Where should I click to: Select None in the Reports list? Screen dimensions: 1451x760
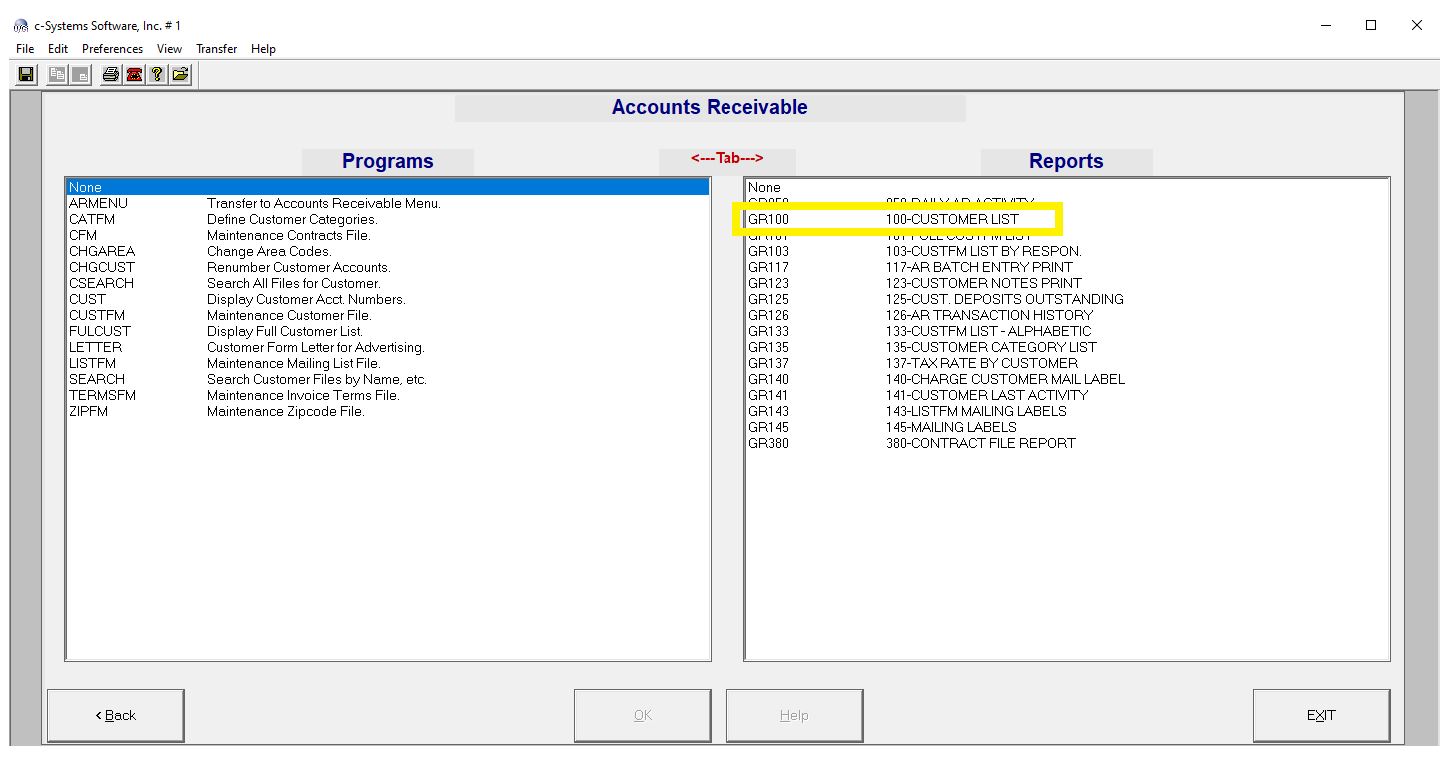[765, 187]
